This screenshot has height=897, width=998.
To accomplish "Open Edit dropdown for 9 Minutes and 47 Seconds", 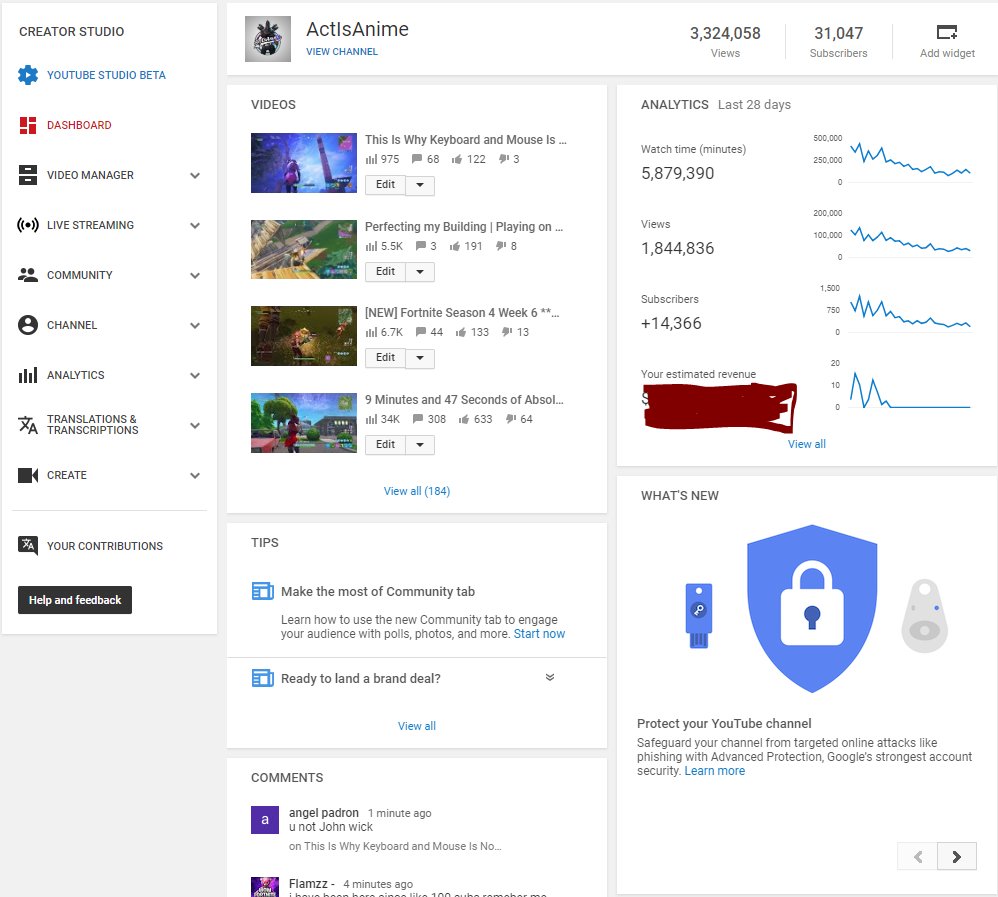I will pyautogui.click(x=420, y=445).
